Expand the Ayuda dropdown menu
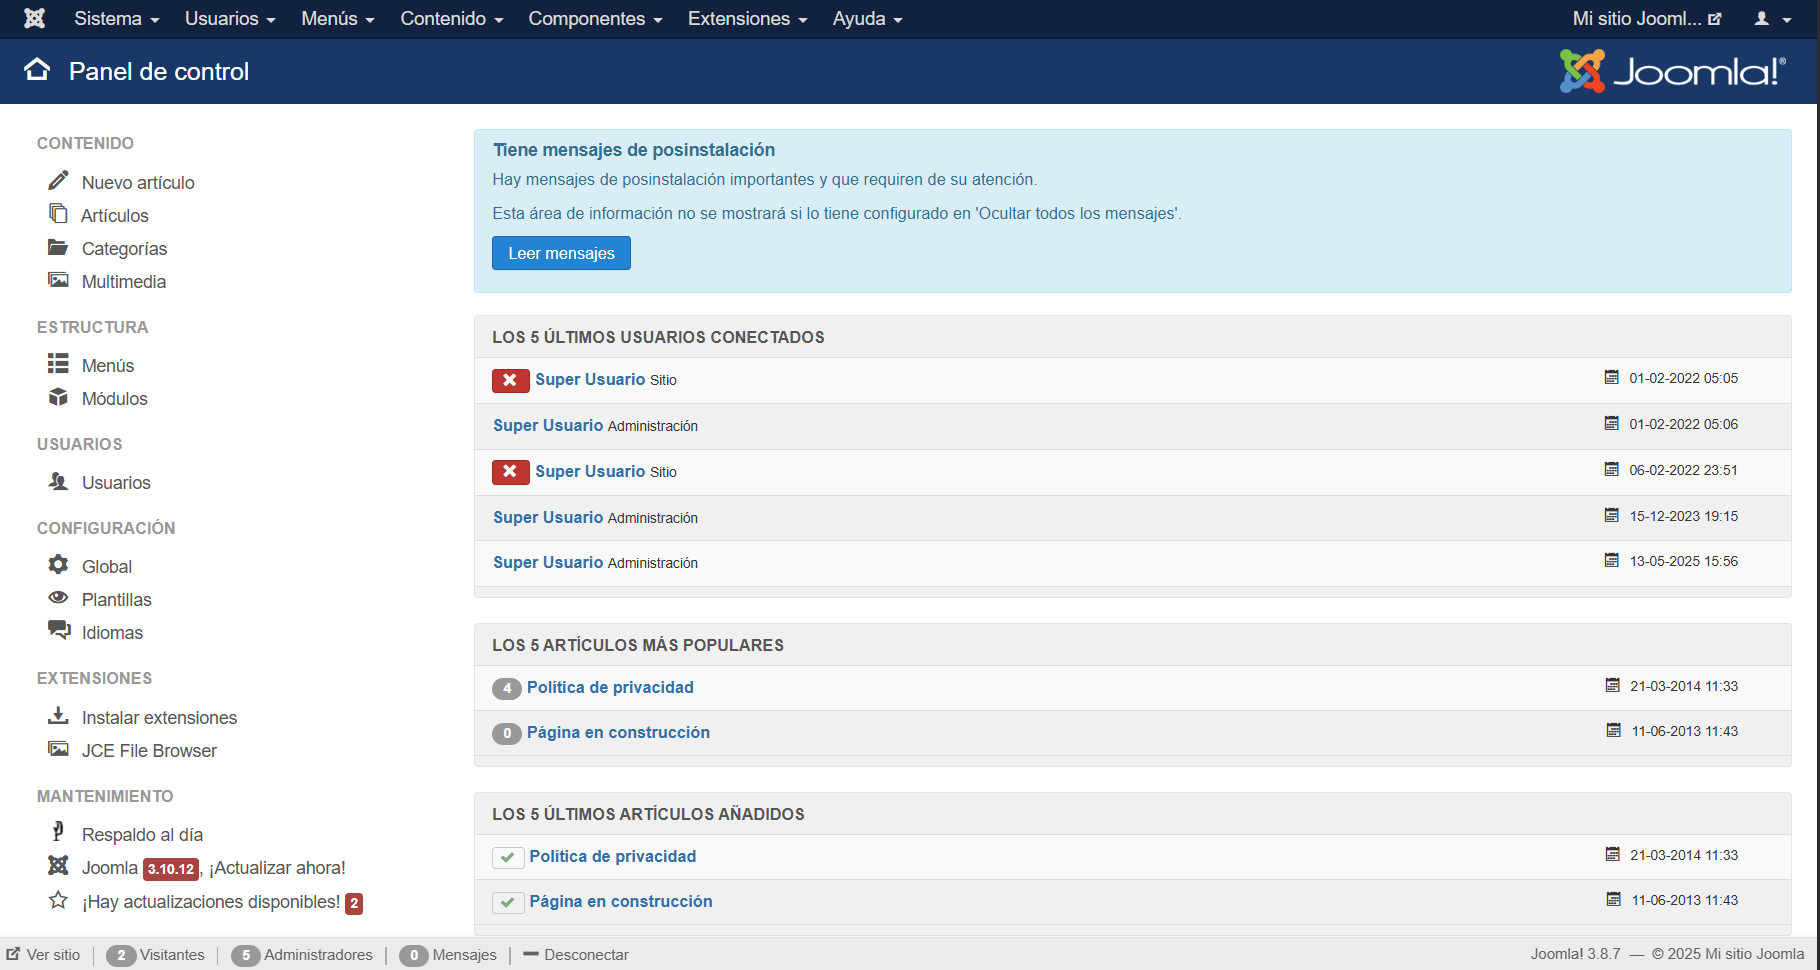 pos(867,19)
